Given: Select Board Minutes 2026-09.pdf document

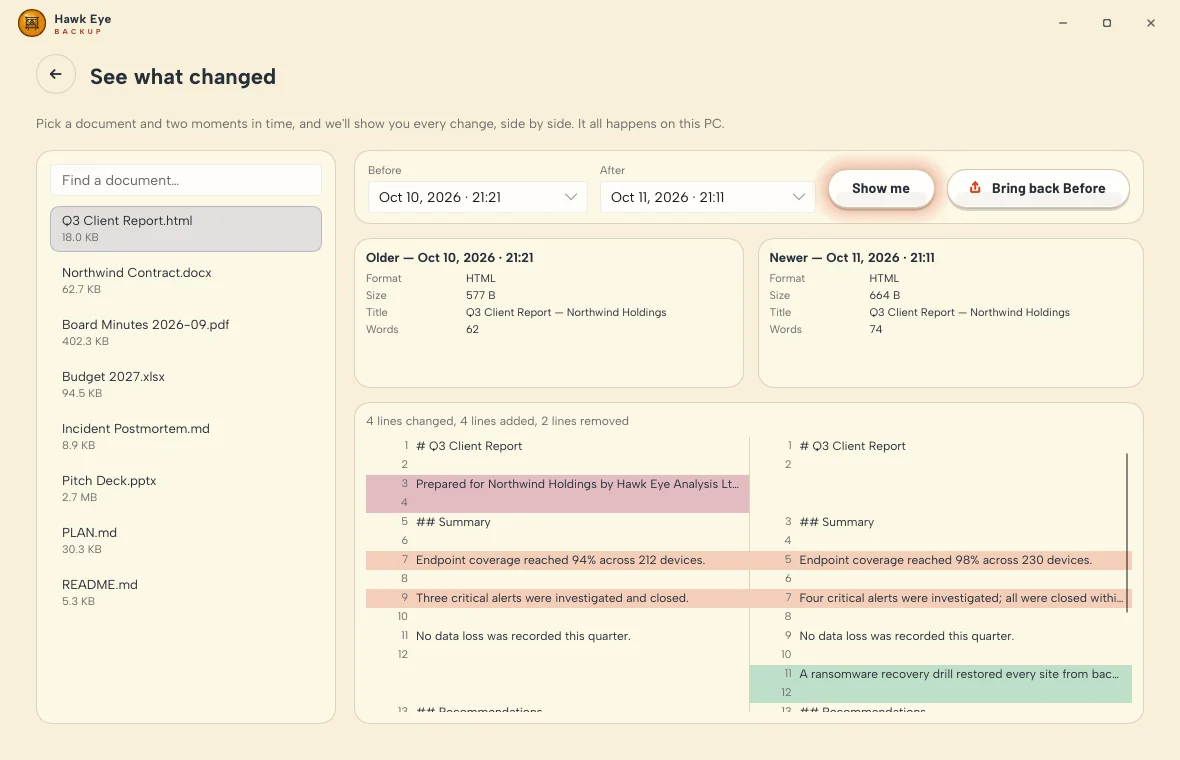Looking at the screenshot, I should coord(186,333).
